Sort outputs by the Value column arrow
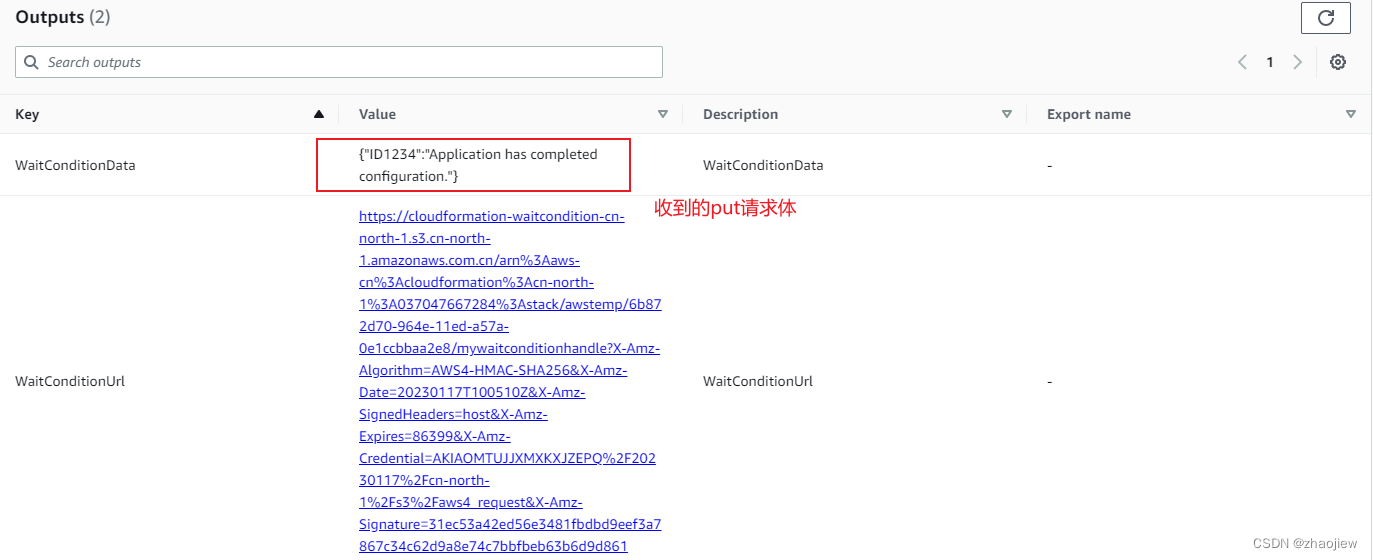This screenshot has width=1373, height=560. pyautogui.click(x=662, y=114)
